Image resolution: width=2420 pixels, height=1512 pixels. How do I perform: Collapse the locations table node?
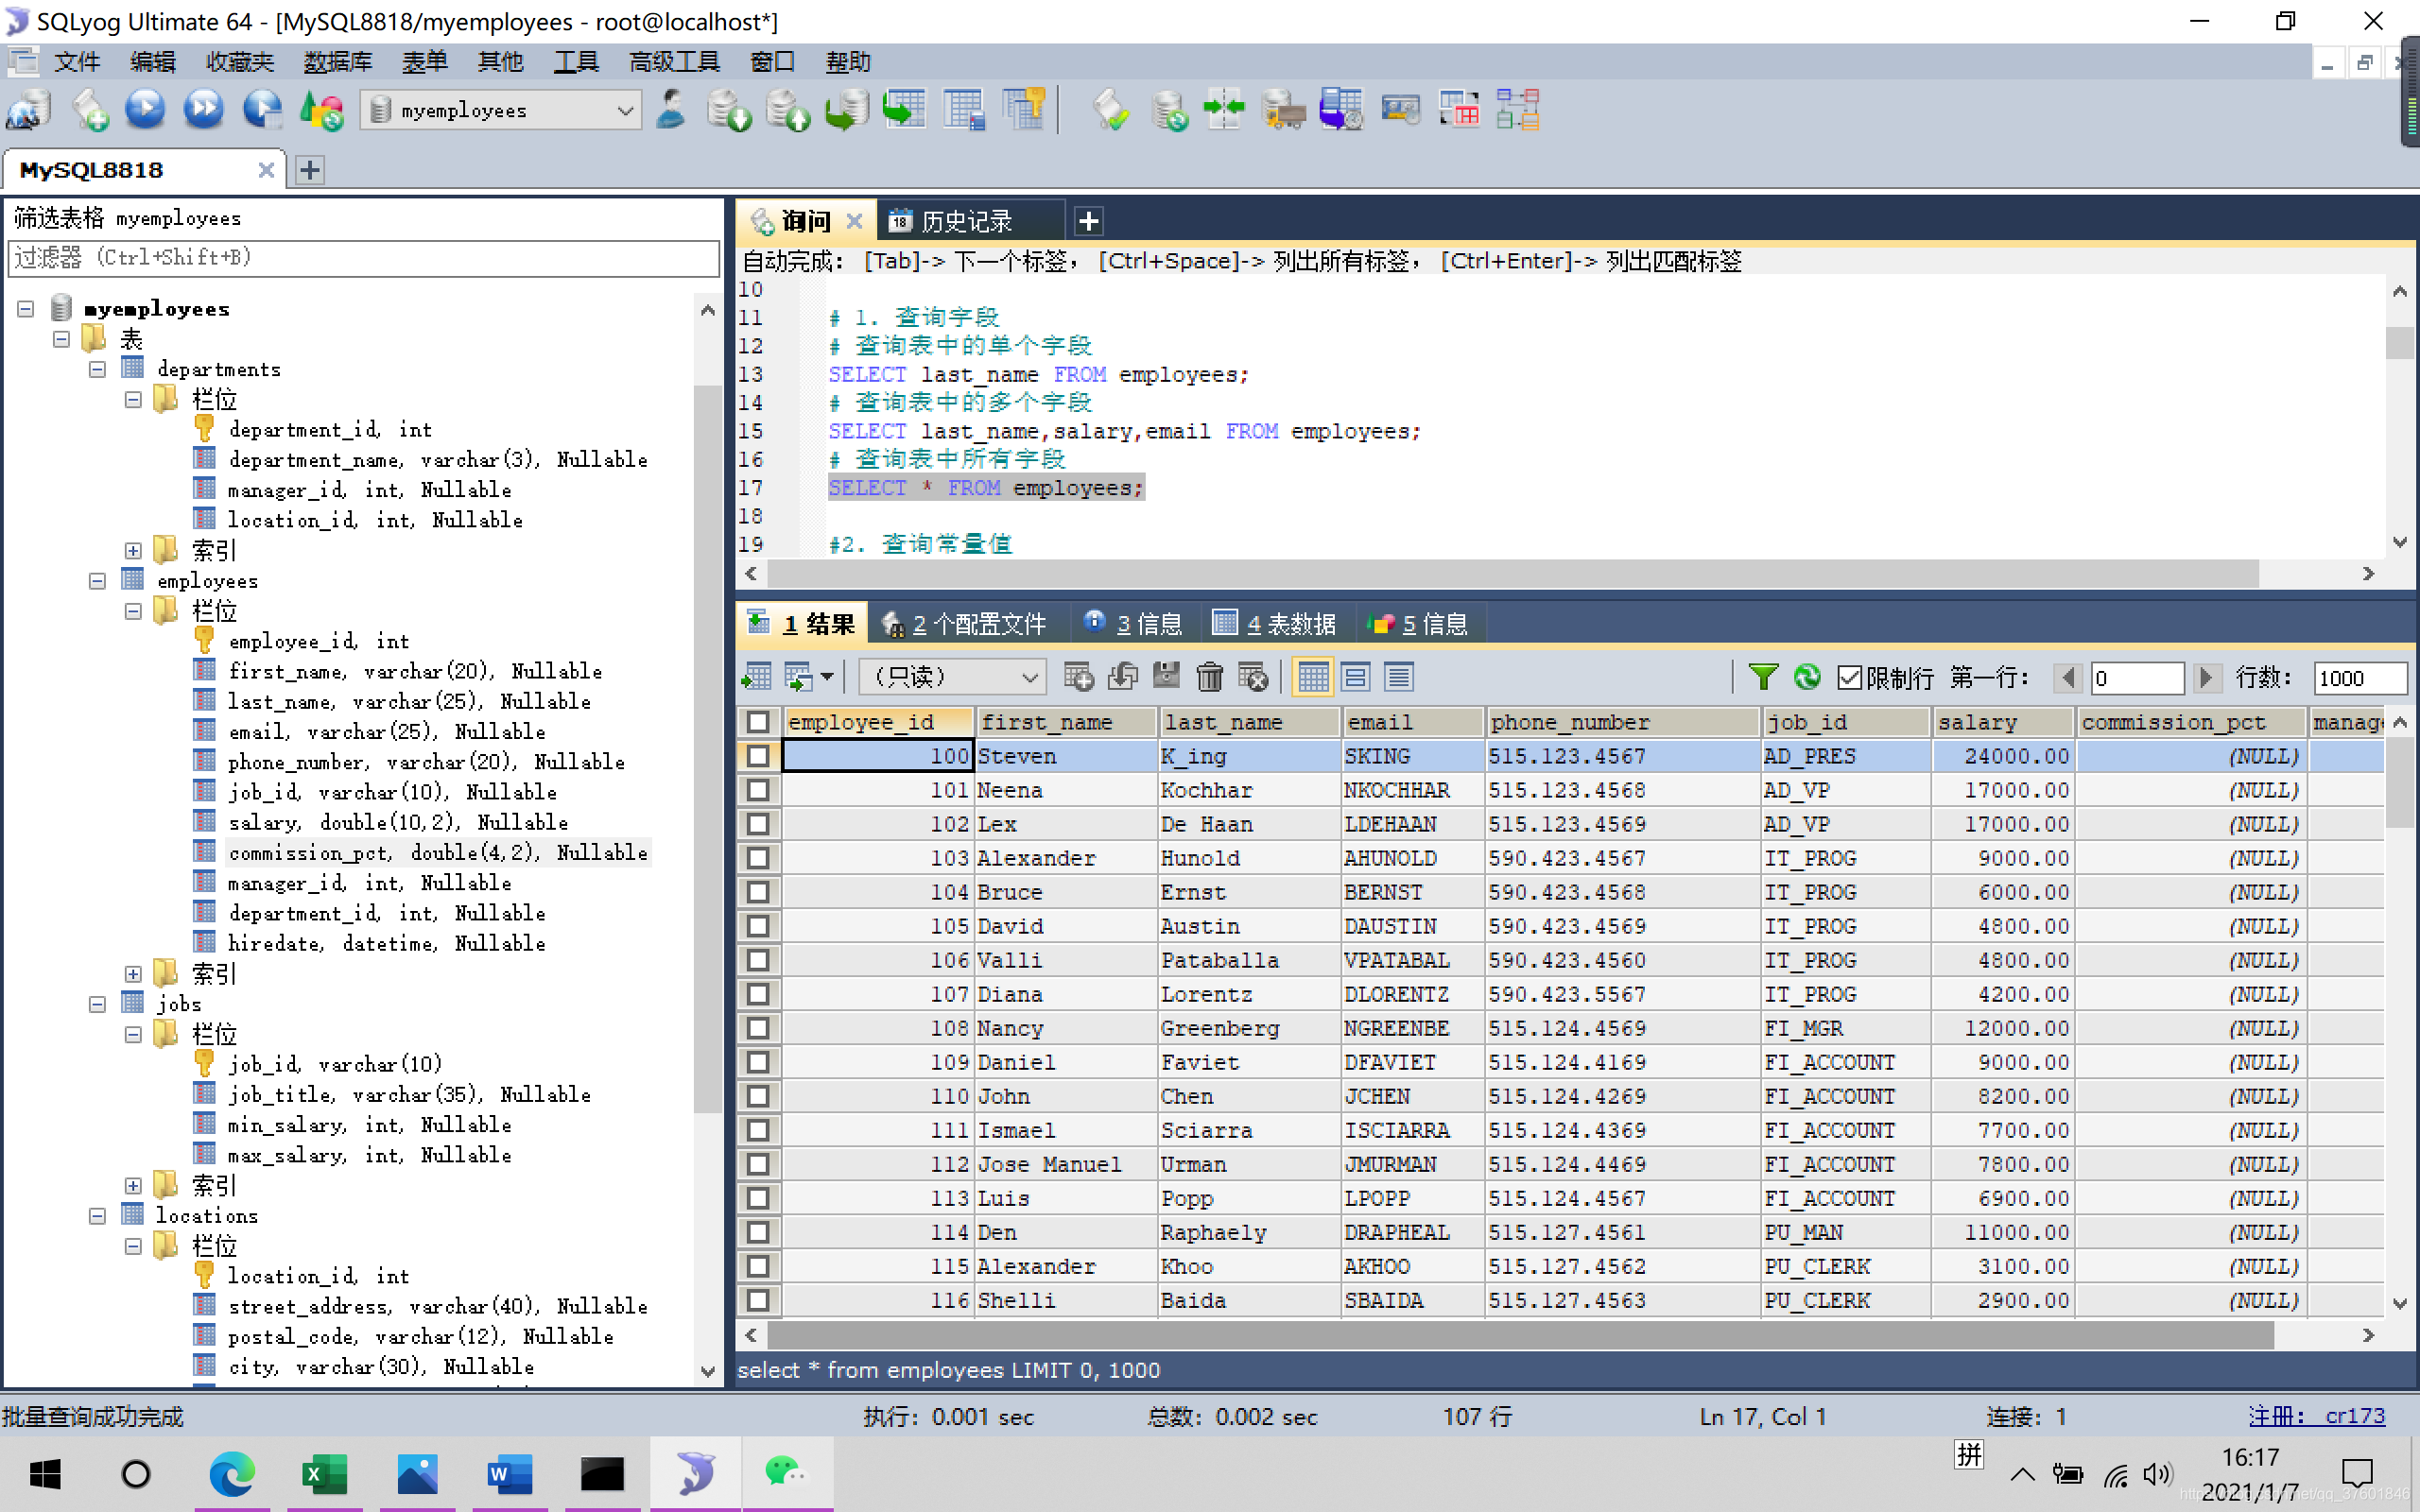point(97,1216)
